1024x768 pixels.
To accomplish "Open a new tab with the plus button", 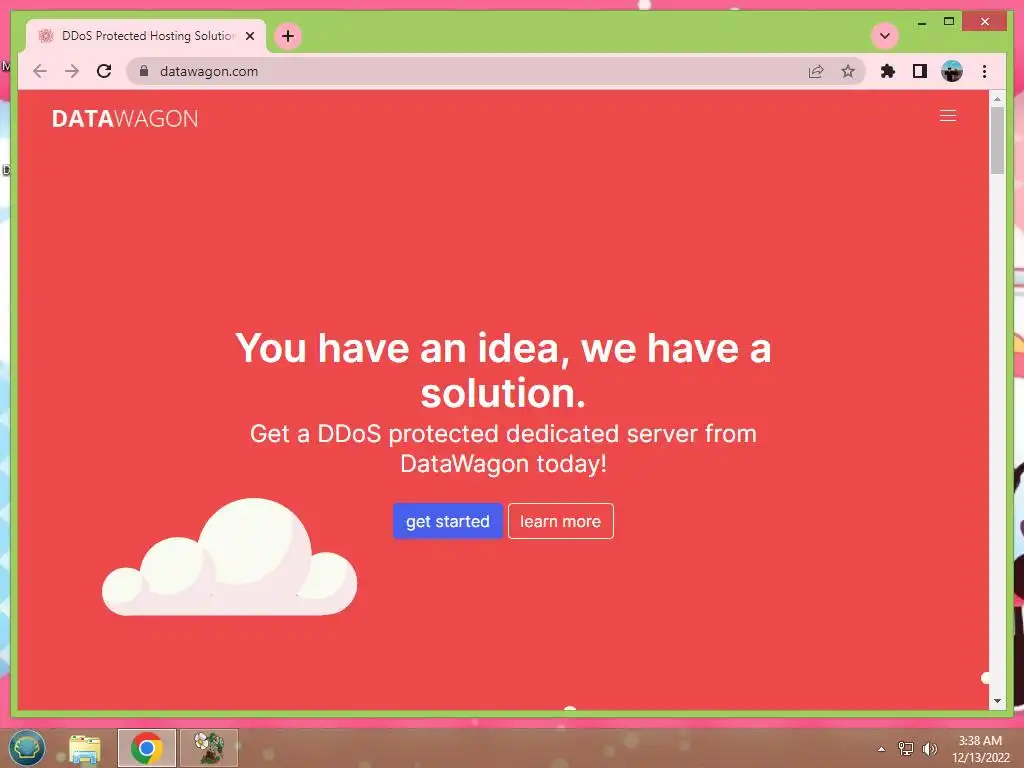I will pyautogui.click(x=288, y=36).
